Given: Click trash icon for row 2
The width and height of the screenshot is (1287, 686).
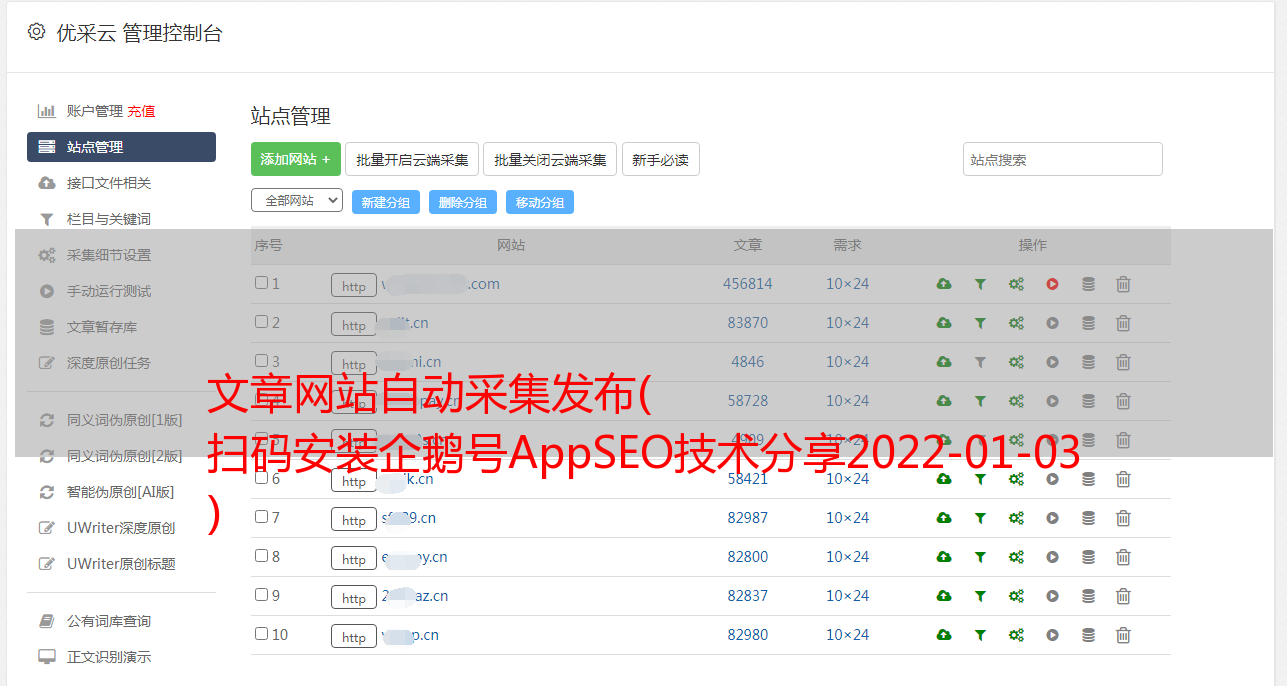Looking at the screenshot, I should tap(1123, 323).
